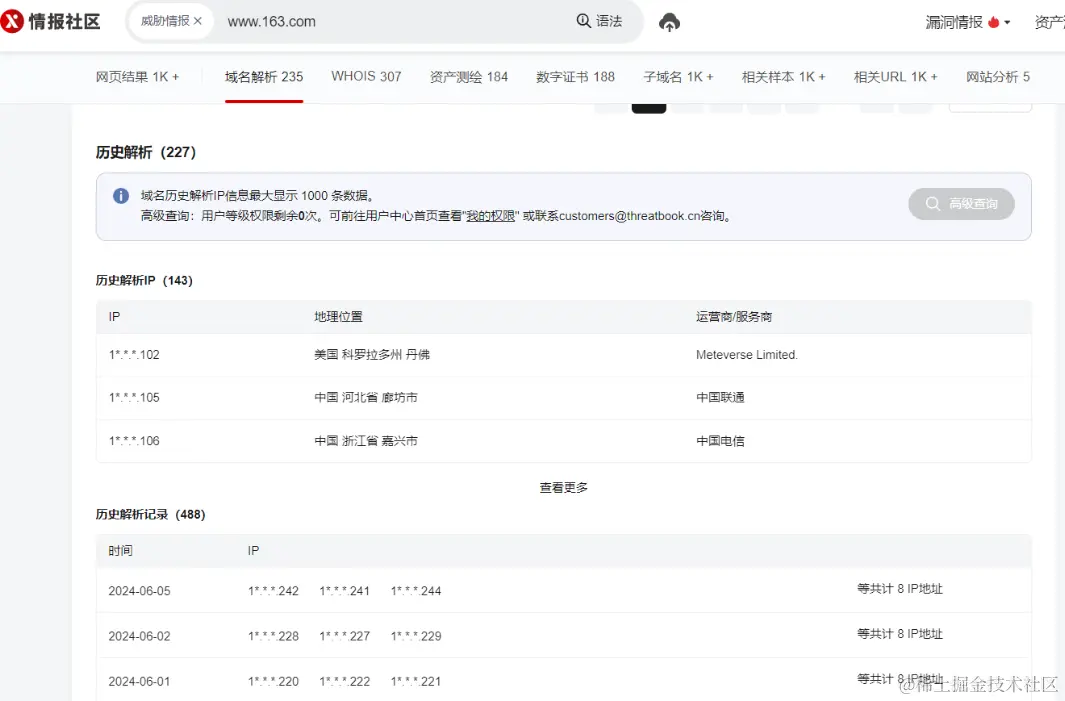1065x701 pixels.
Task: Open the 子域名 1K+ tab
Action: click(x=678, y=77)
